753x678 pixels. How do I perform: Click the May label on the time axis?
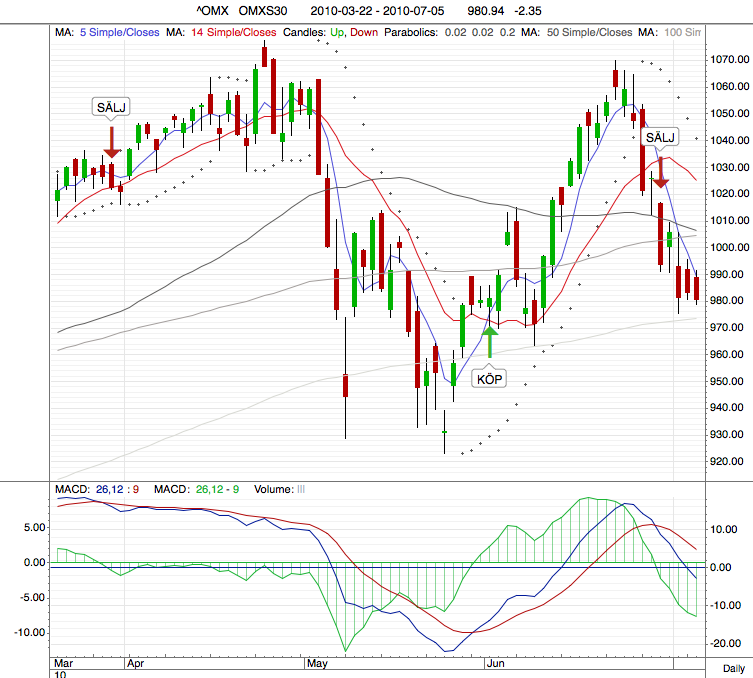[318, 663]
